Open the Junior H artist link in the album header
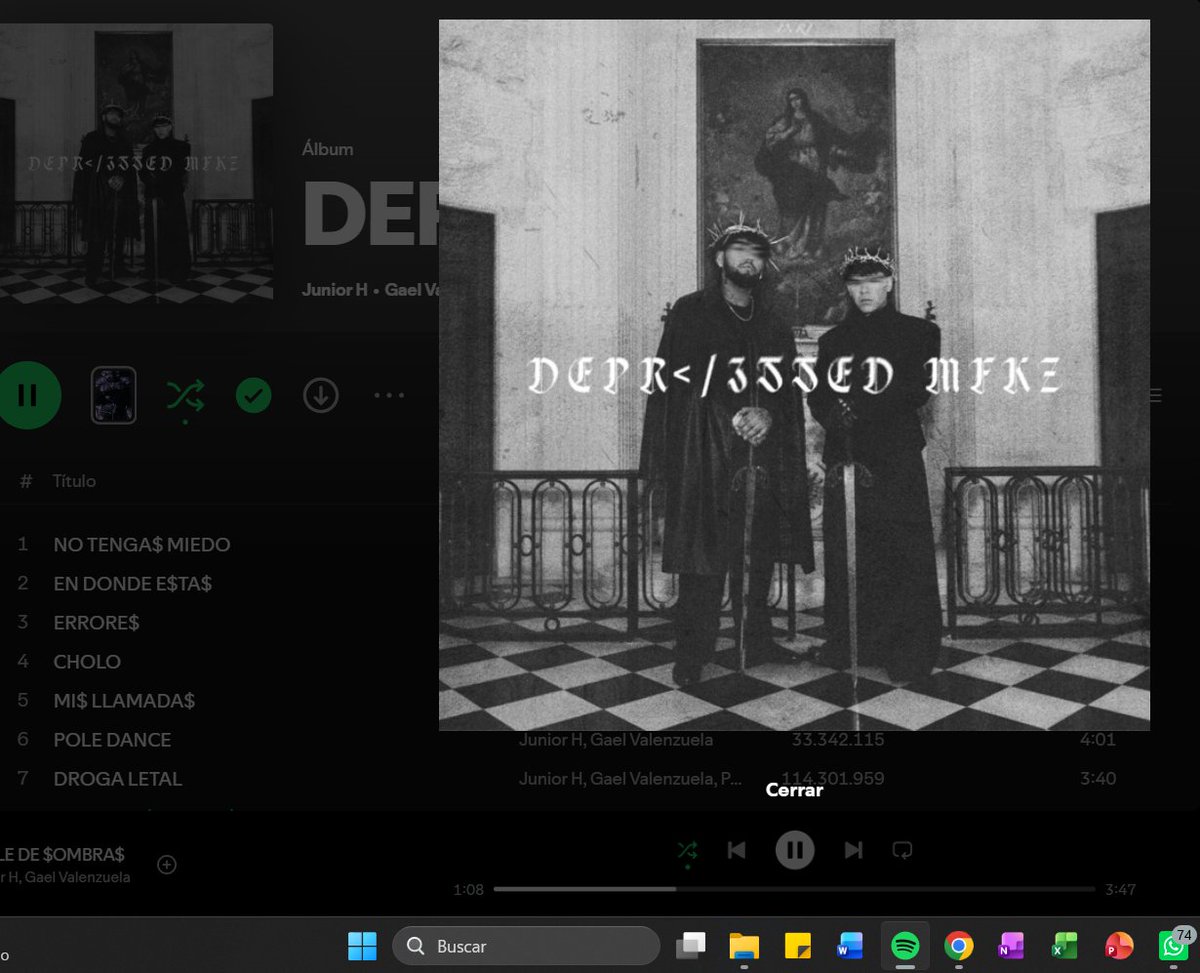This screenshot has height=973, width=1200. point(335,290)
